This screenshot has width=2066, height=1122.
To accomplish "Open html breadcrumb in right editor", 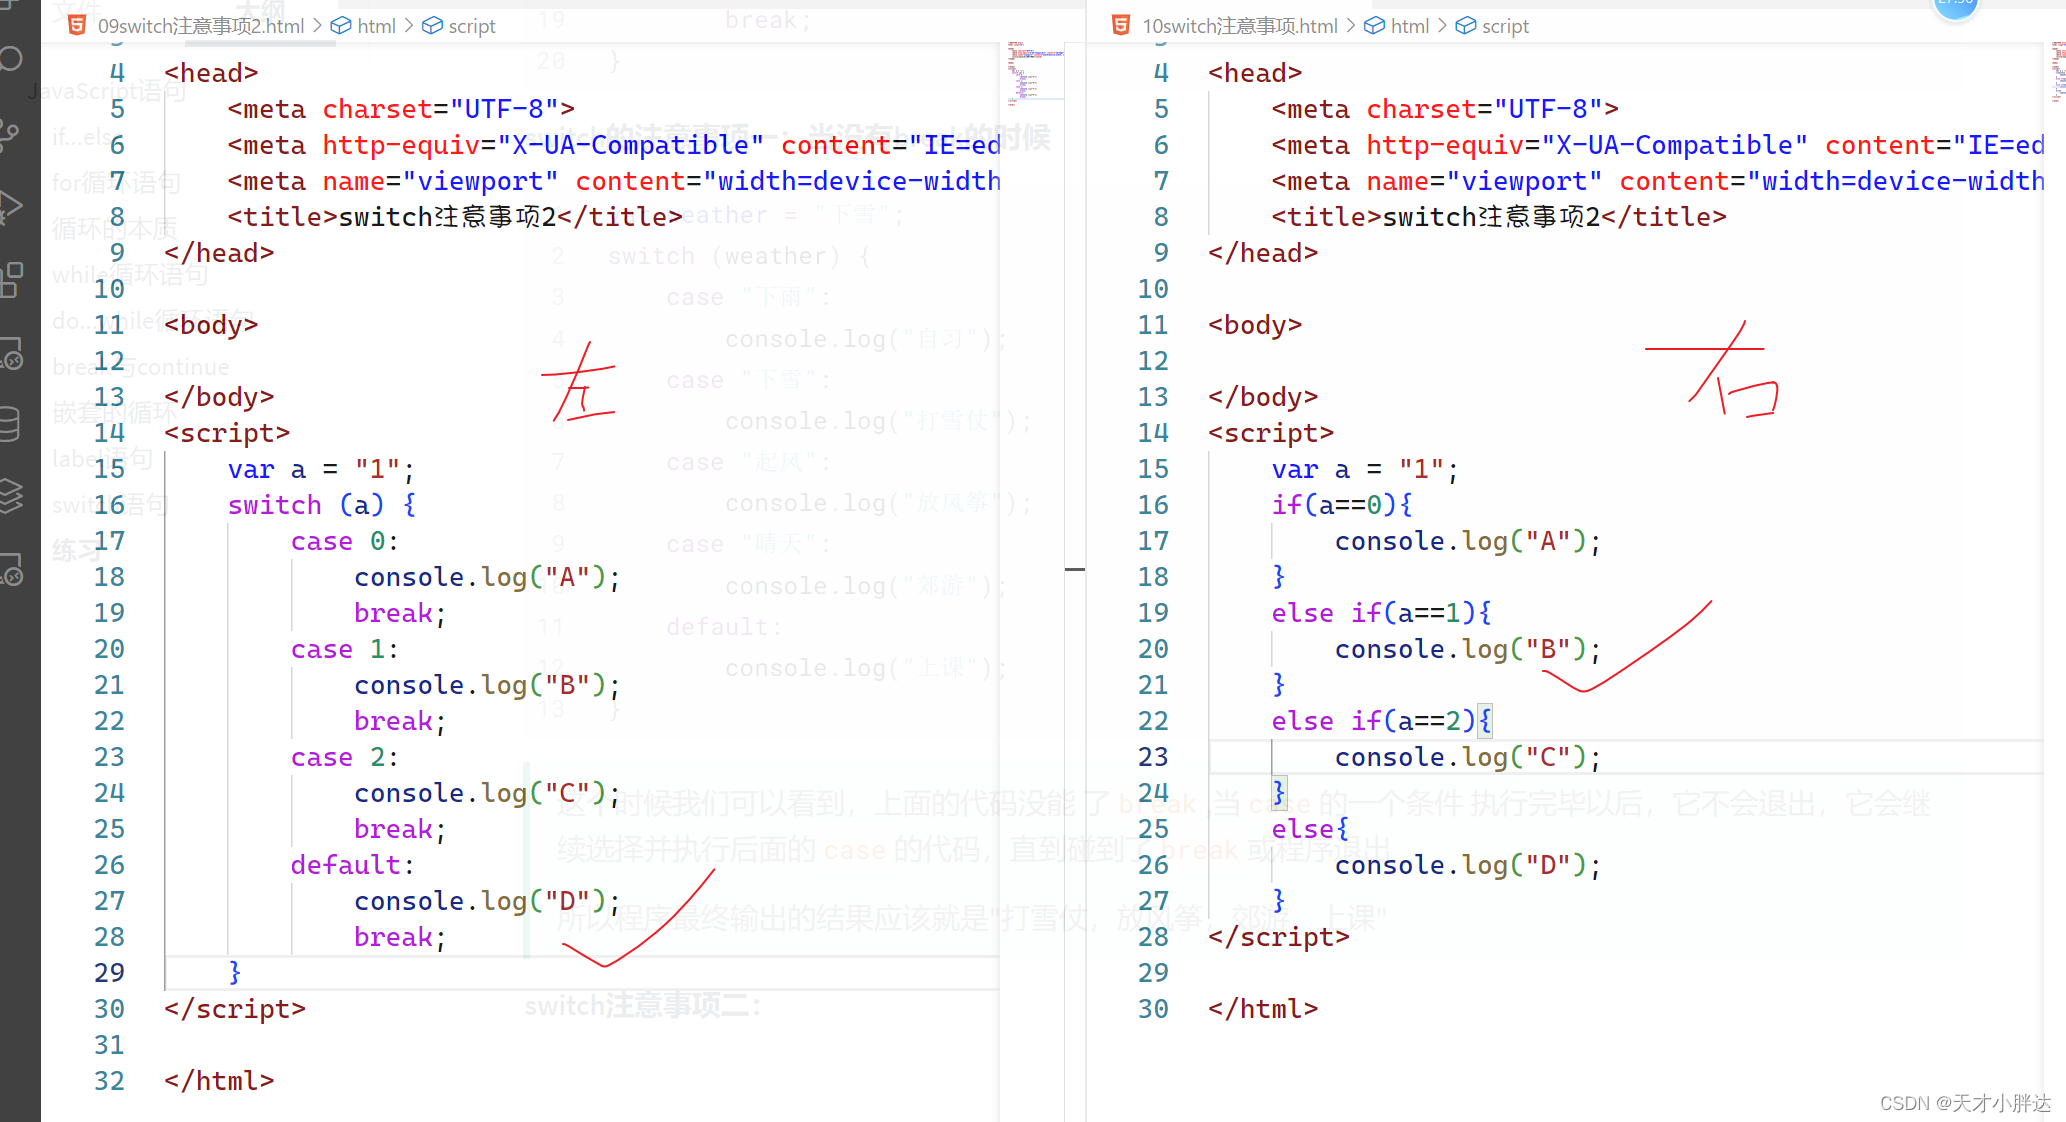I will coord(1410,26).
